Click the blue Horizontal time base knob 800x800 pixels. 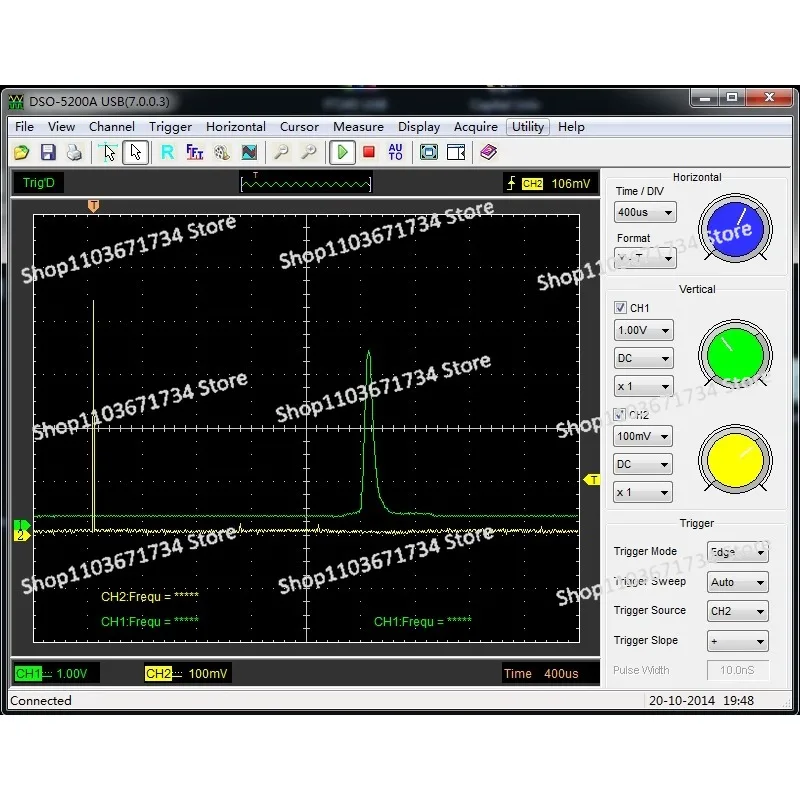pos(735,228)
